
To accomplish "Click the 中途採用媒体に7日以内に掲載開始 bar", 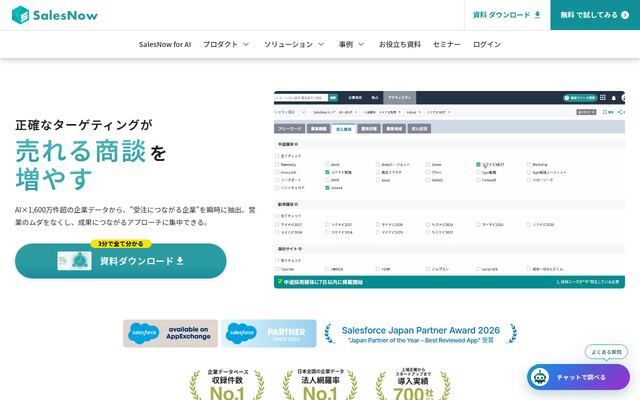I will click(x=449, y=282).
